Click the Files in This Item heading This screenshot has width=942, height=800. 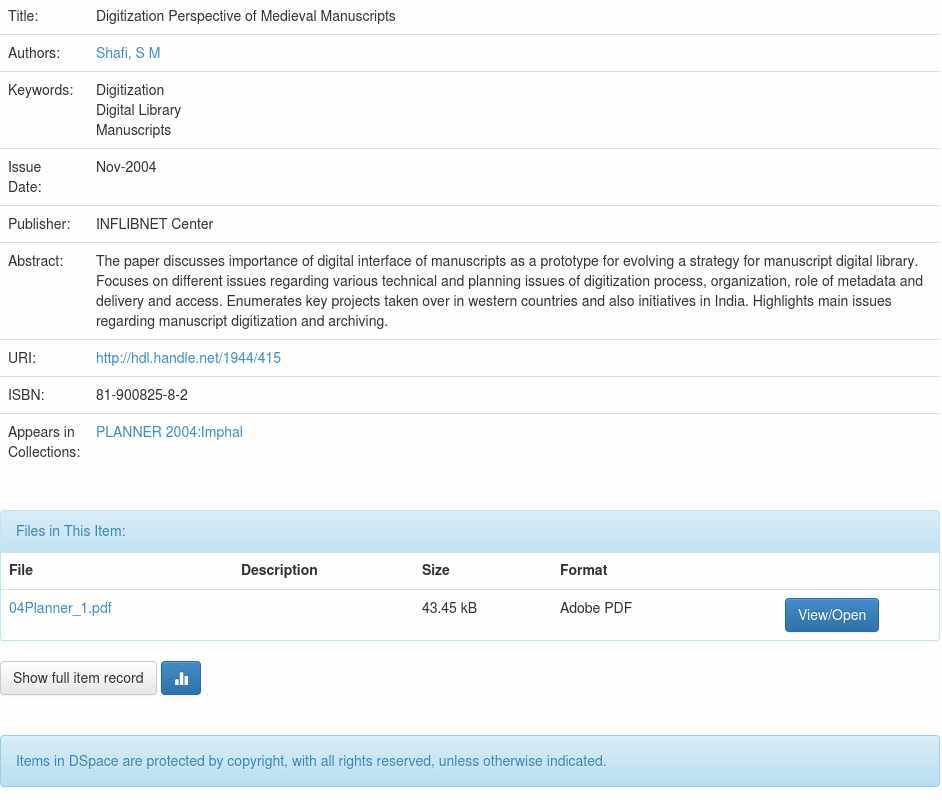click(x=71, y=531)
